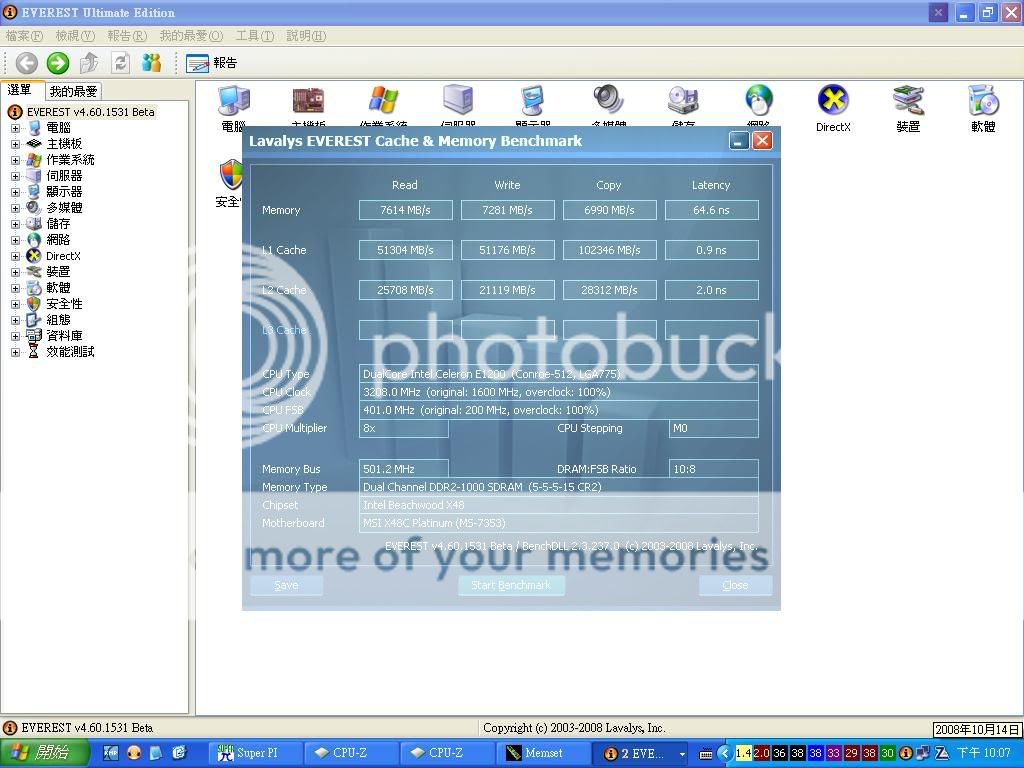
Task: Expand the 組態 tree node
Action: (x=15, y=320)
